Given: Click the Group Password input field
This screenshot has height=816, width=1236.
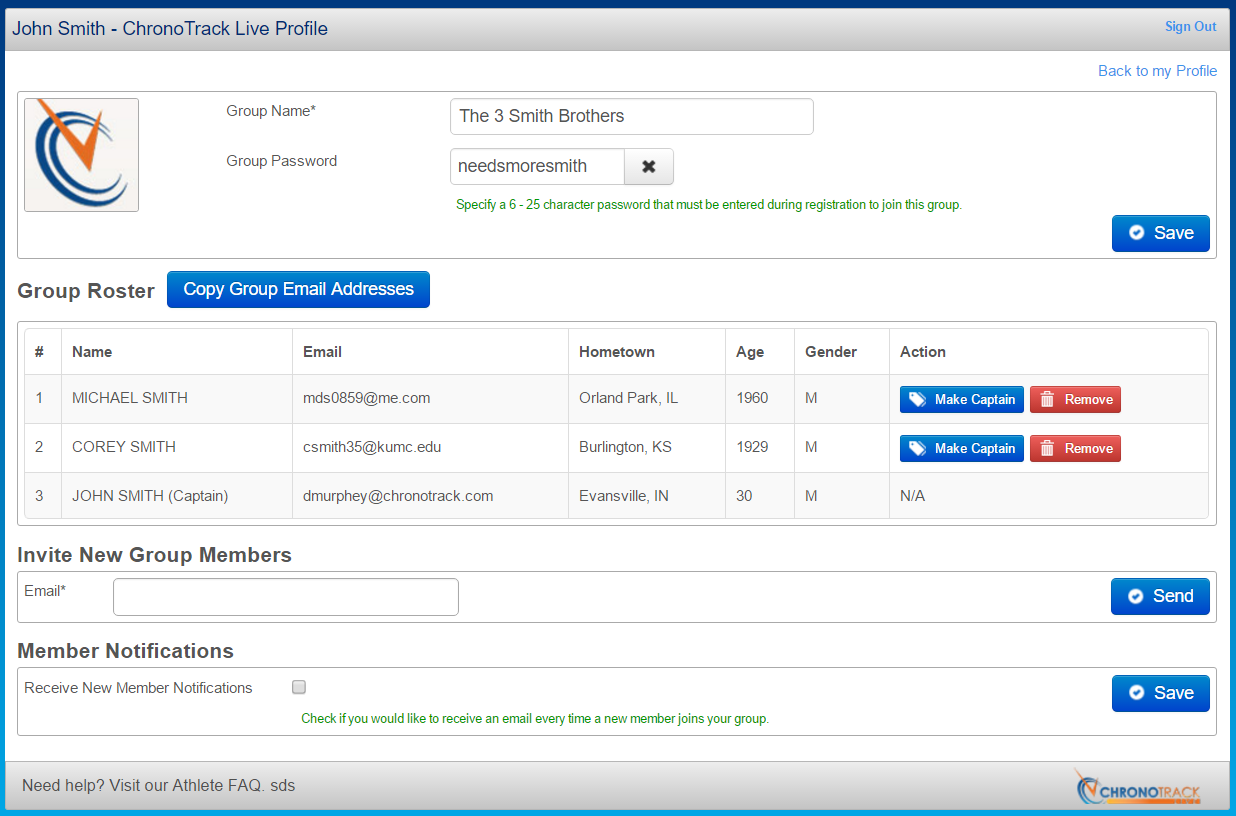Looking at the screenshot, I should (537, 167).
